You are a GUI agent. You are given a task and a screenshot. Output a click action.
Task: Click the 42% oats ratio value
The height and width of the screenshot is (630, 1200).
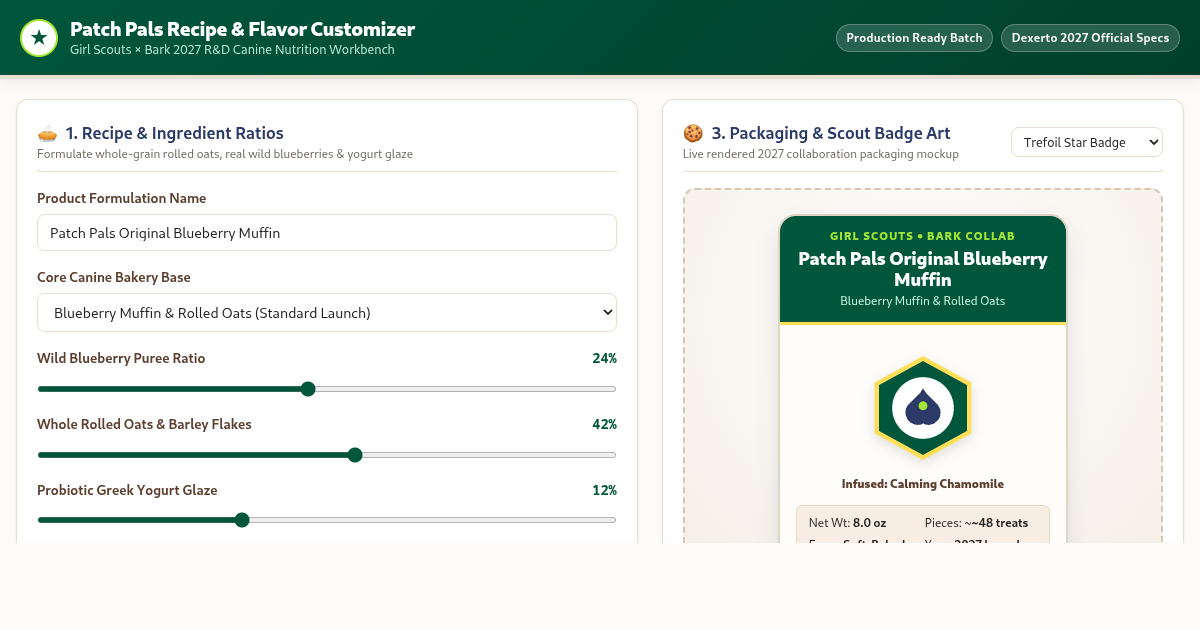click(x=604, y=424)
